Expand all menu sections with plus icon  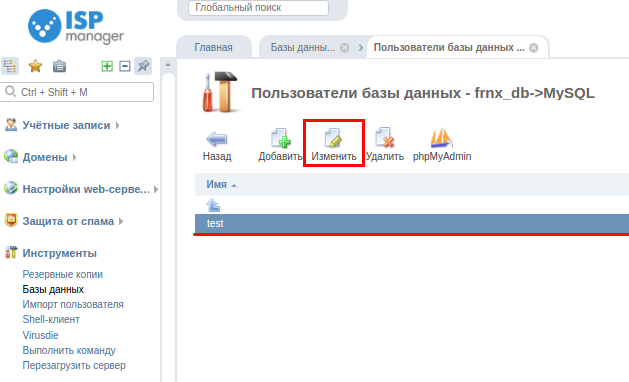click(107, 66)
